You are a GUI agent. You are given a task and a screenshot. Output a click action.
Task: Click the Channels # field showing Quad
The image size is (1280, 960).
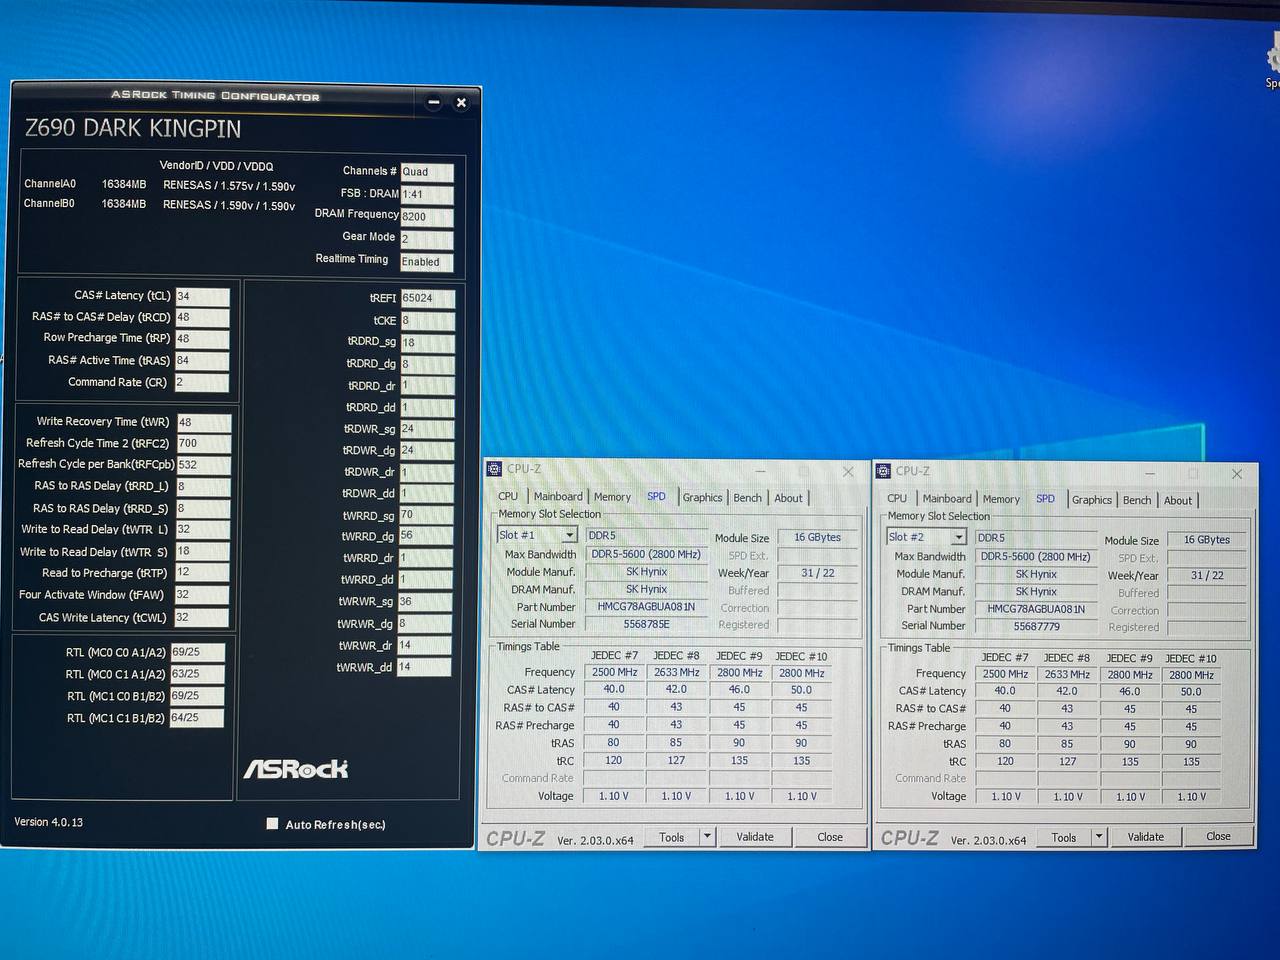point(427,172)
